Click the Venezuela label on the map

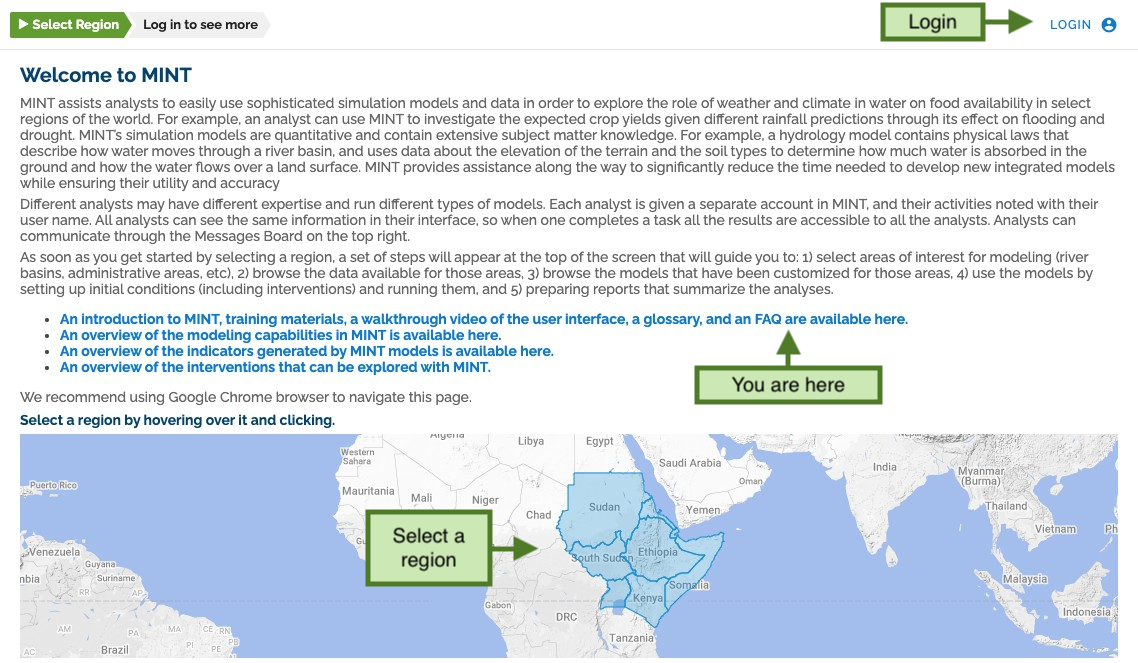coord(54,551)
